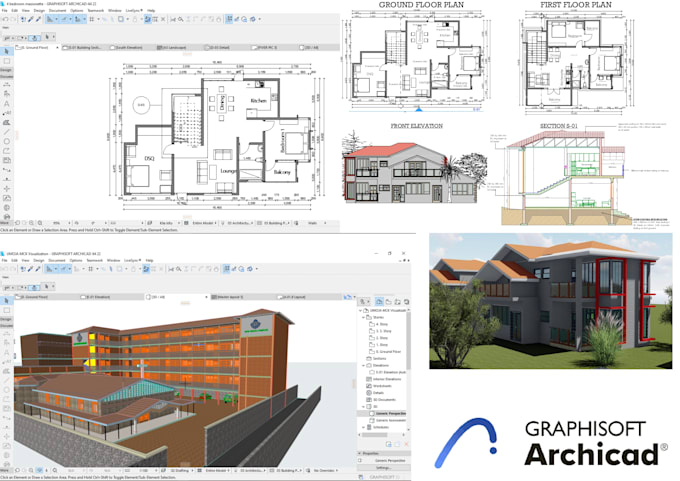Toggle Guide Lines button in bottom window toolbar
Viewport: 680px width, 481px height.
click(x=49, y=269)
